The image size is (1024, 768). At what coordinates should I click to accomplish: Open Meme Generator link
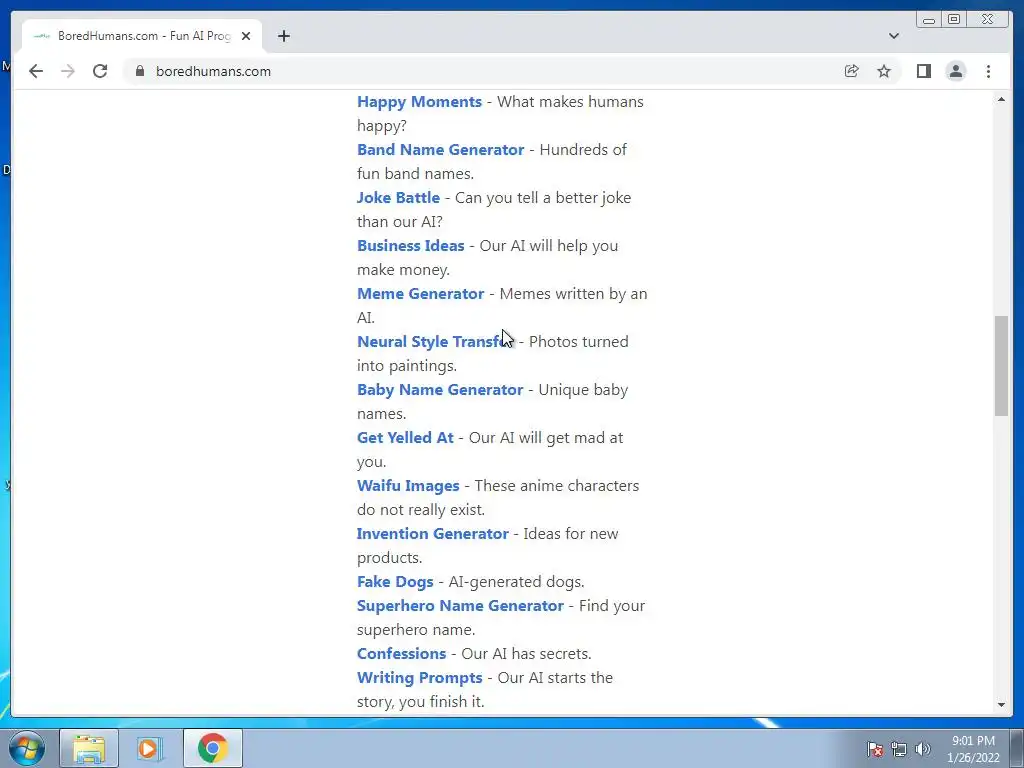point(421,293)
